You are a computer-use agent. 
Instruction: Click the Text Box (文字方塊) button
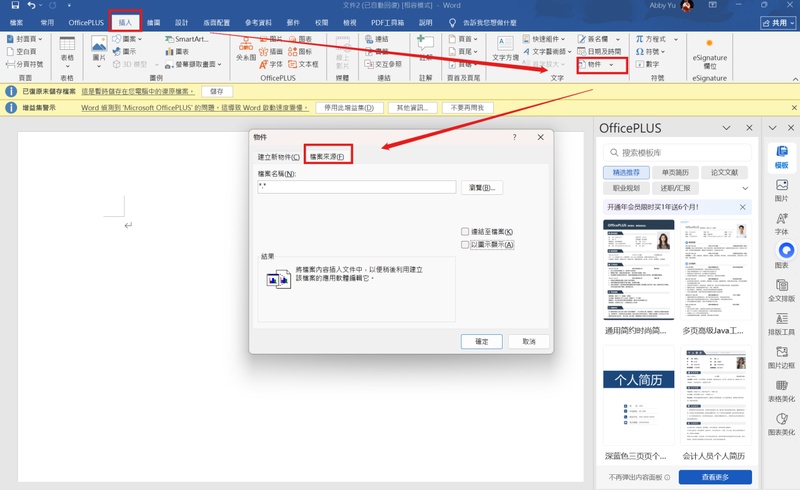coord(505,50)
